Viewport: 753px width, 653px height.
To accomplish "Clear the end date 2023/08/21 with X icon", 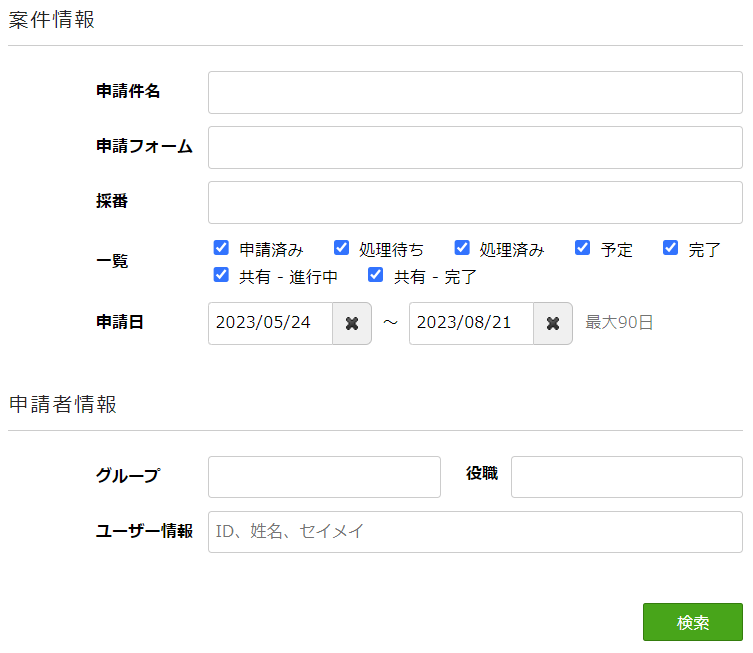I will pos(553,324).
